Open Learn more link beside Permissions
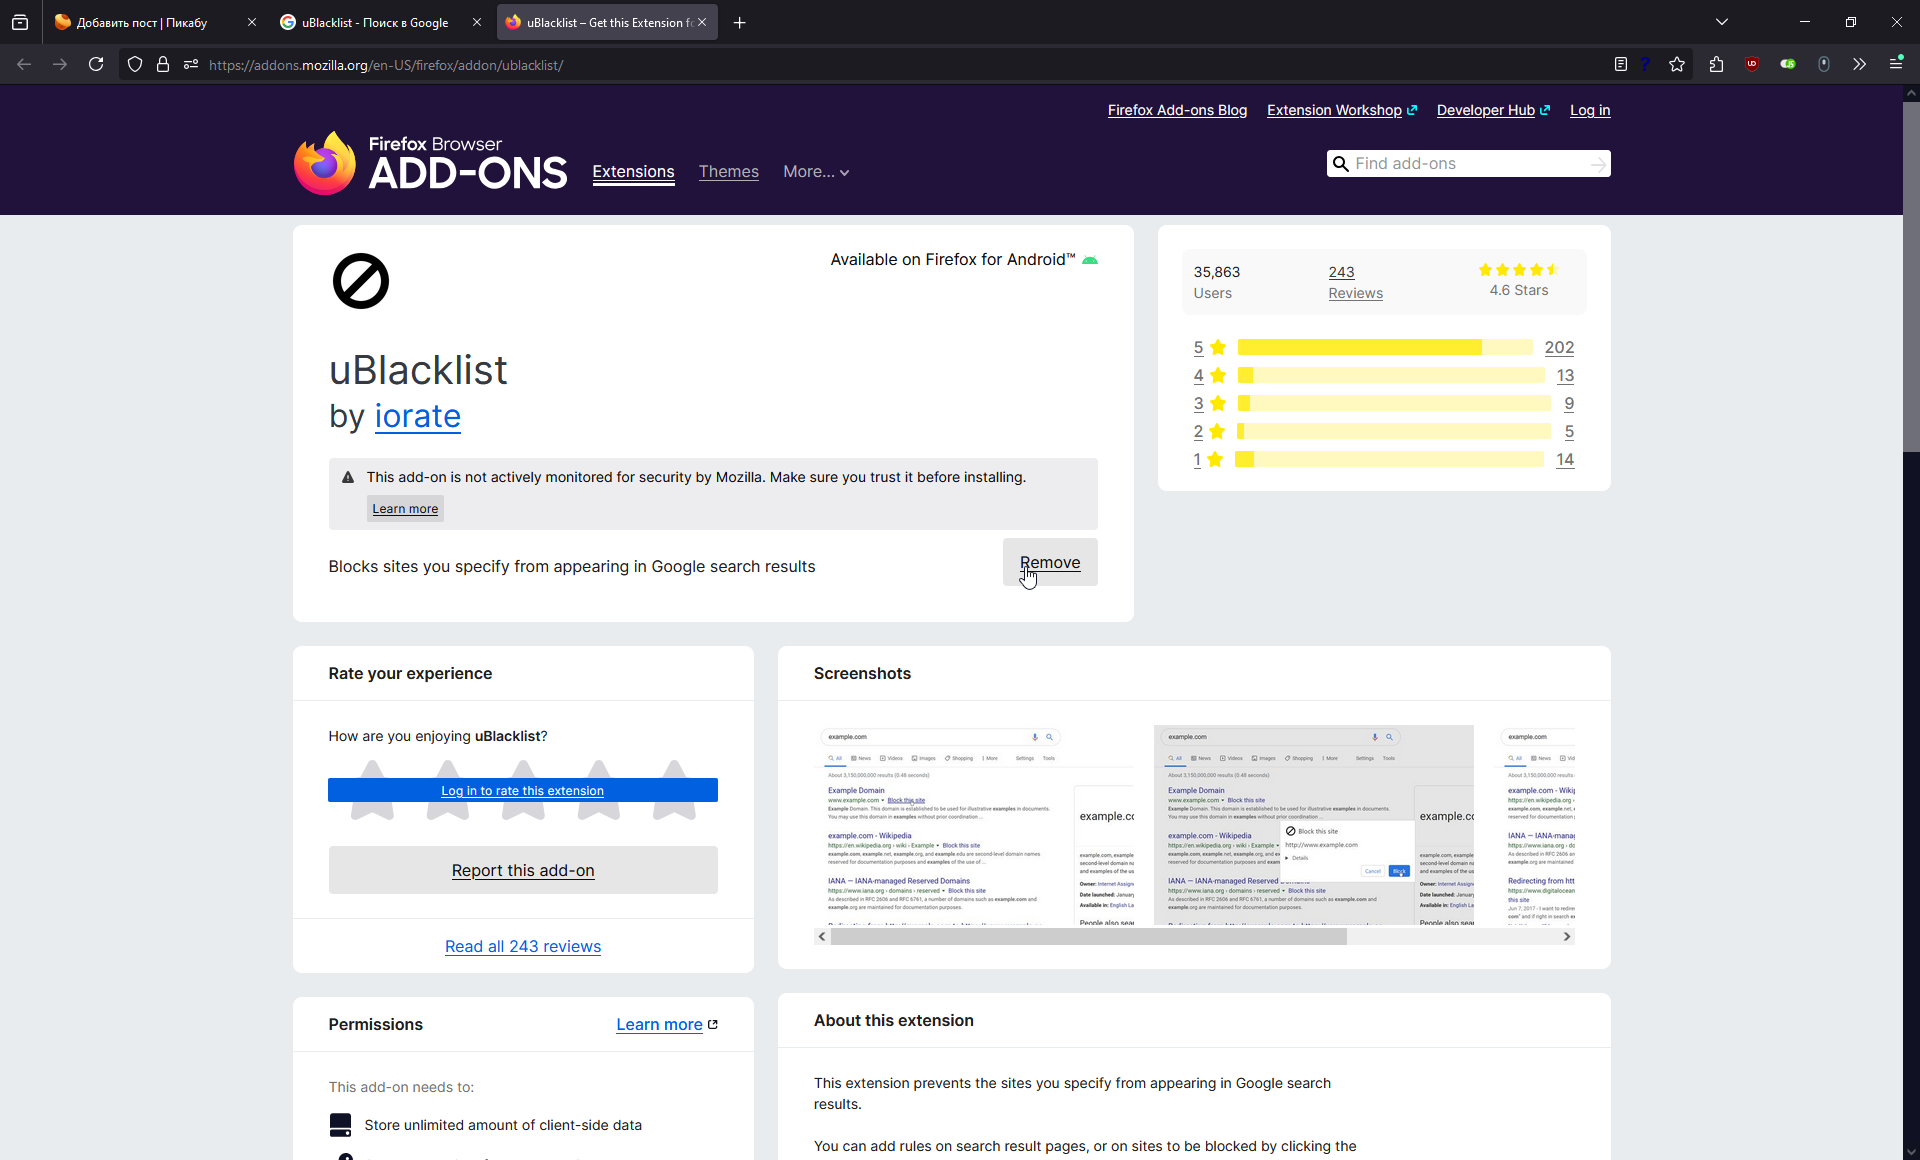 tap(666, 1024)
